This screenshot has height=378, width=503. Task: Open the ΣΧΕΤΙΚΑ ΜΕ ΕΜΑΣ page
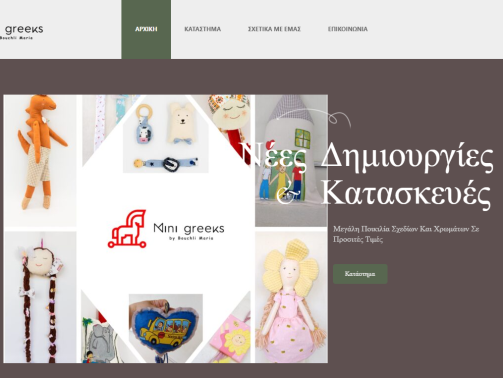click(x=274, y=29)
